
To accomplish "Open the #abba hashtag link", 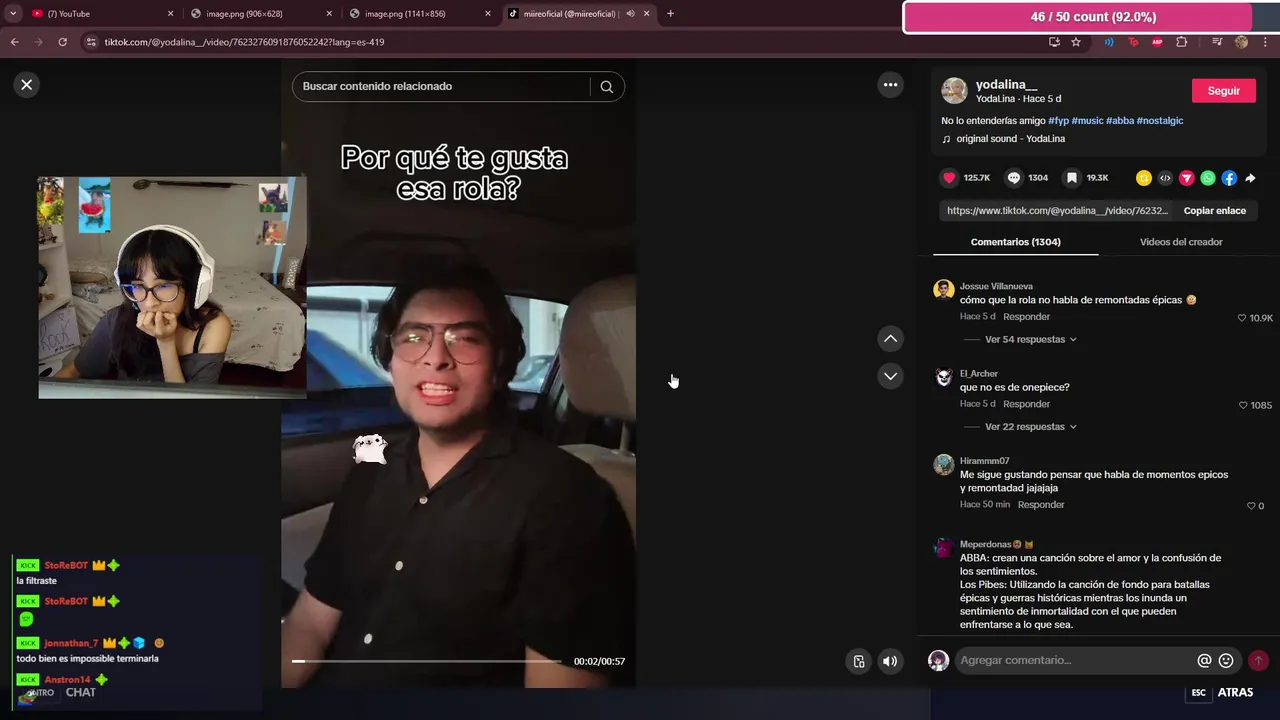I will click(x=1119, y=121).
